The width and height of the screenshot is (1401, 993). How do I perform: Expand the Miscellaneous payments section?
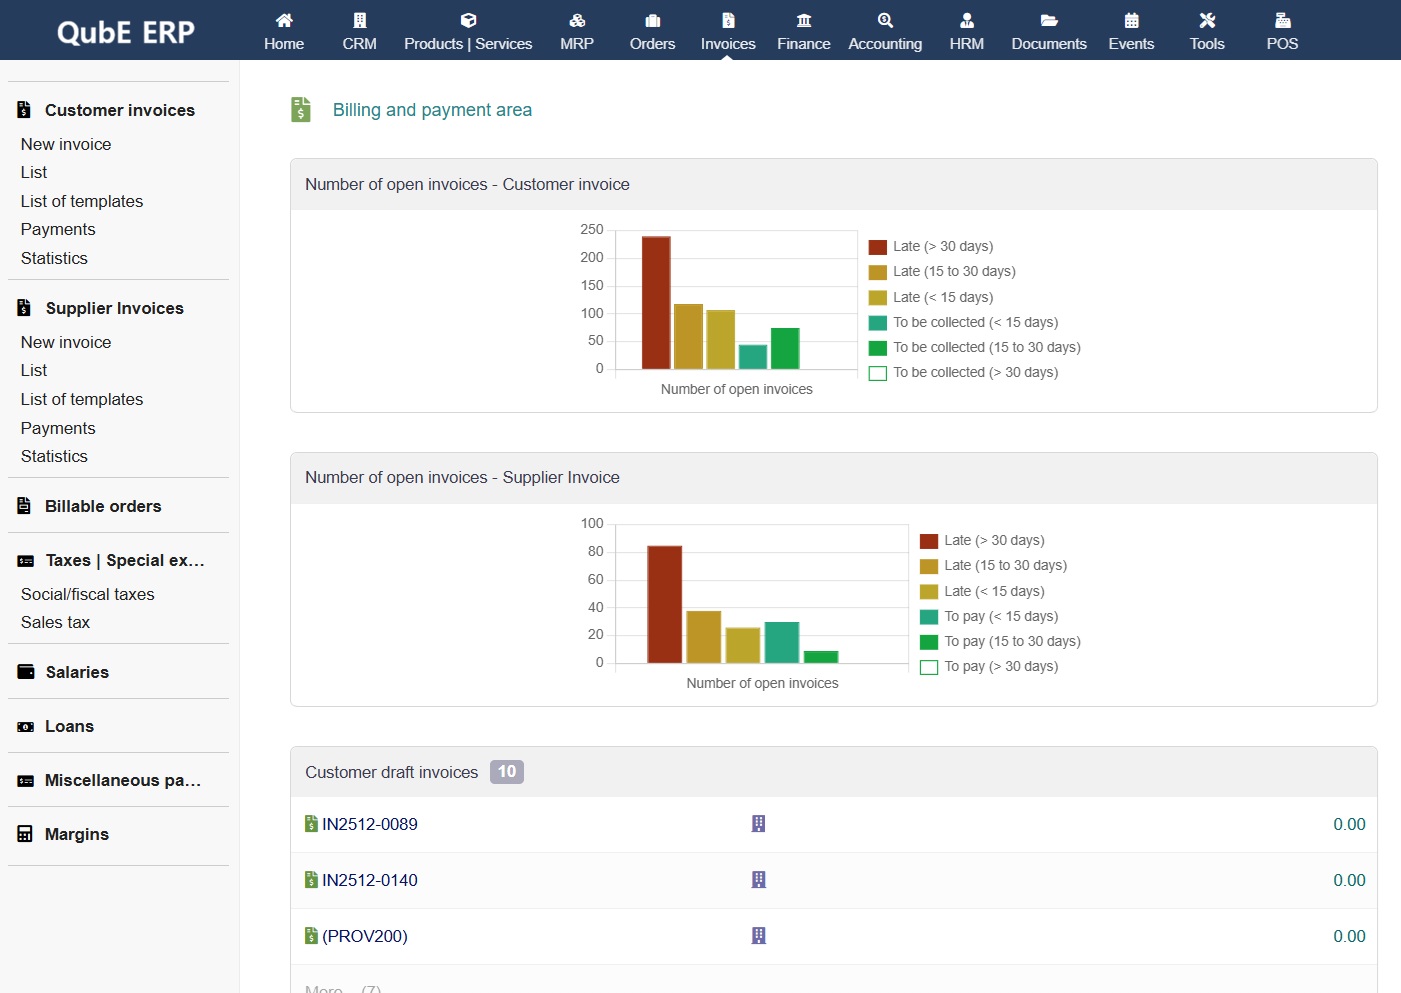(x=122, y=780)
